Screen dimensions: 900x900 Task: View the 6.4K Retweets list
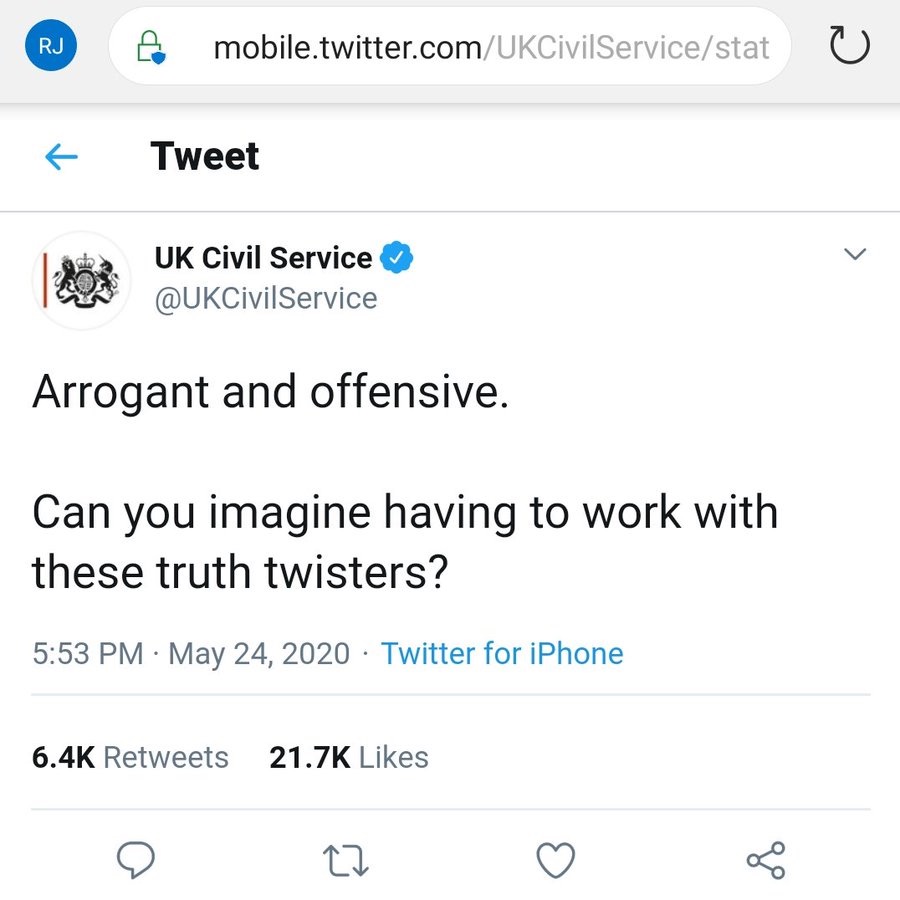click(x=130, y=757)
